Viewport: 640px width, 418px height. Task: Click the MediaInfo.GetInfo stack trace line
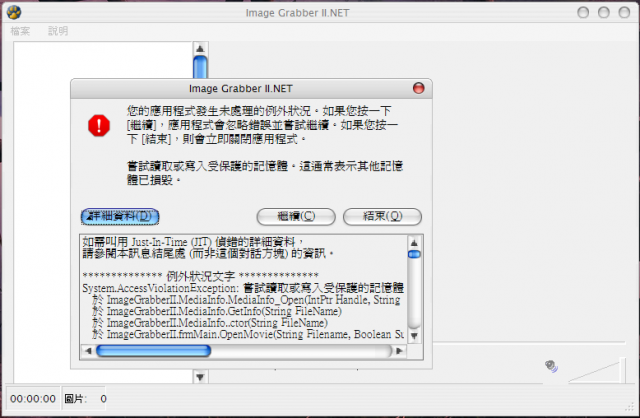click(x=217, y=311)
